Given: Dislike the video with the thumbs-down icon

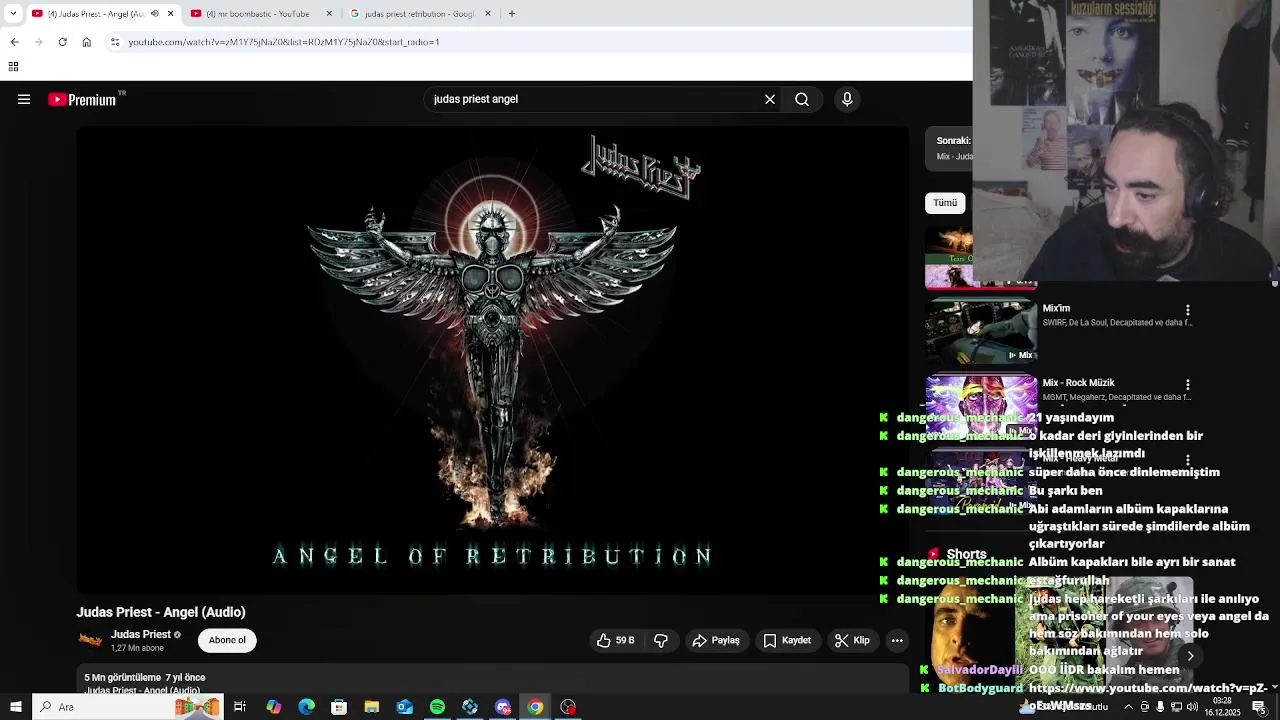Looking at the screenshot, I should (x=661, y=640).
